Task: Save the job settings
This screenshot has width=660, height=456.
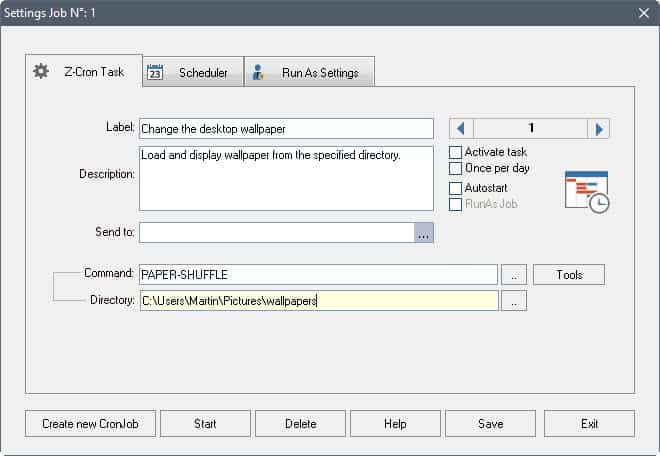Action: pyautogui.click(x=490, y=424)
